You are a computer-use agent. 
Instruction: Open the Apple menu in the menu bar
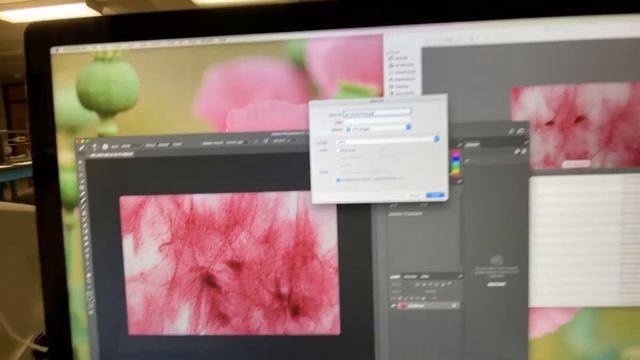click(58, 50)
